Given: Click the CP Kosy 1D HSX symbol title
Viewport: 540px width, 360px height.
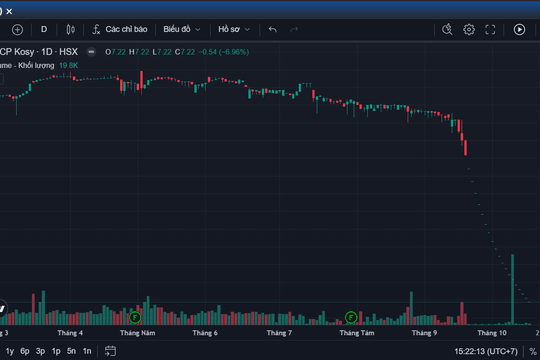Looking at the screenshot, I should pyautogui.click(x=39, y=52).
